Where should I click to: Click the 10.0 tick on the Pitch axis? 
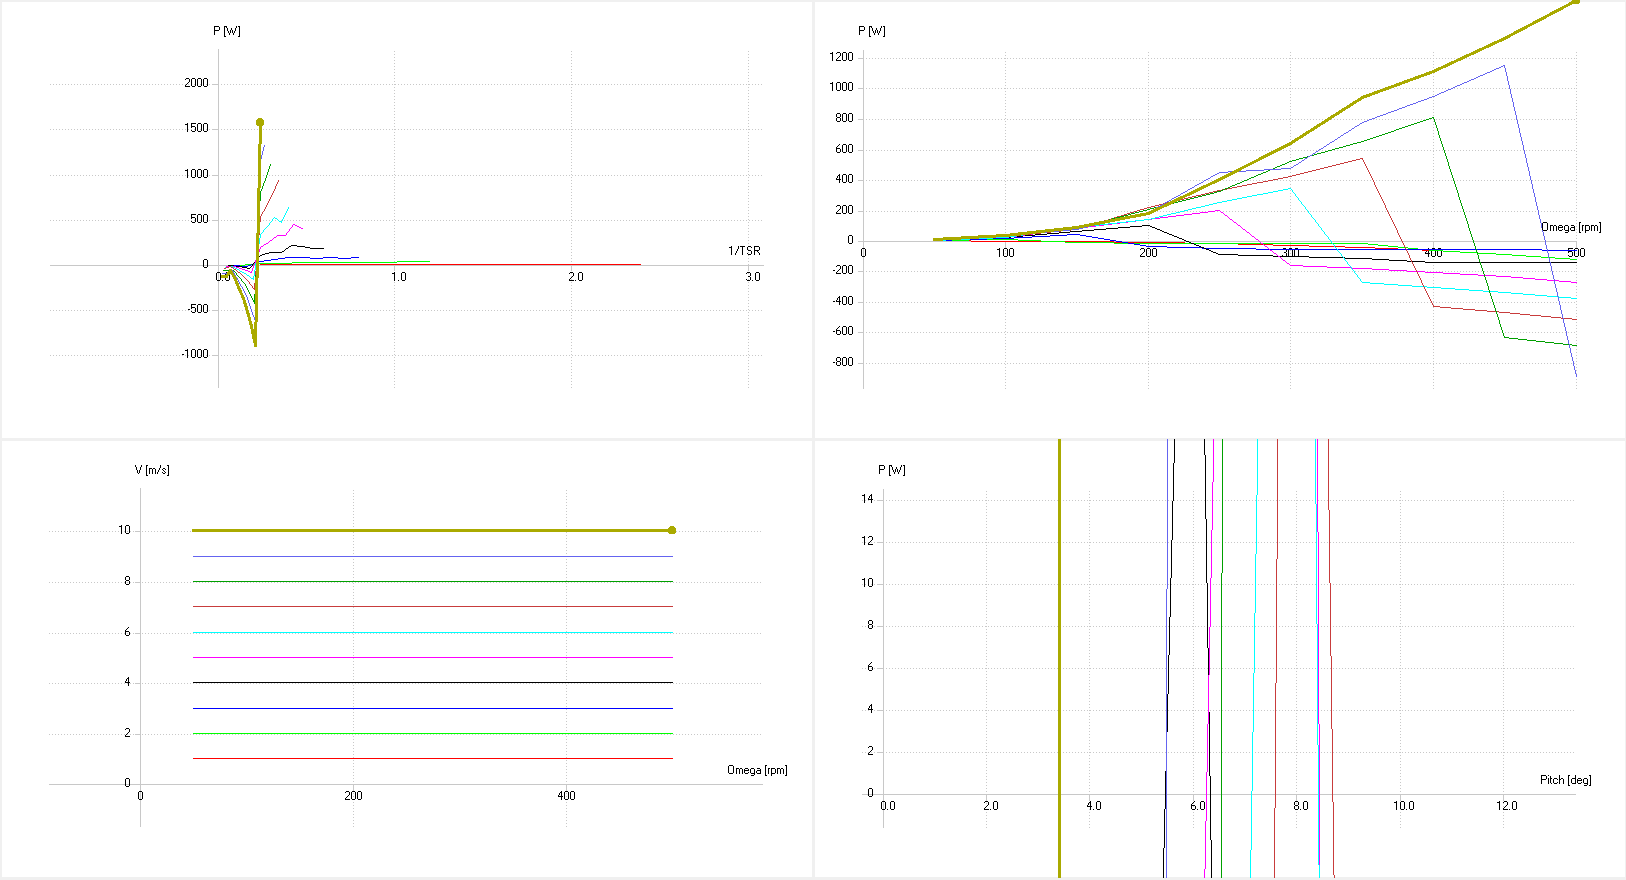[x=1403, y=806]
